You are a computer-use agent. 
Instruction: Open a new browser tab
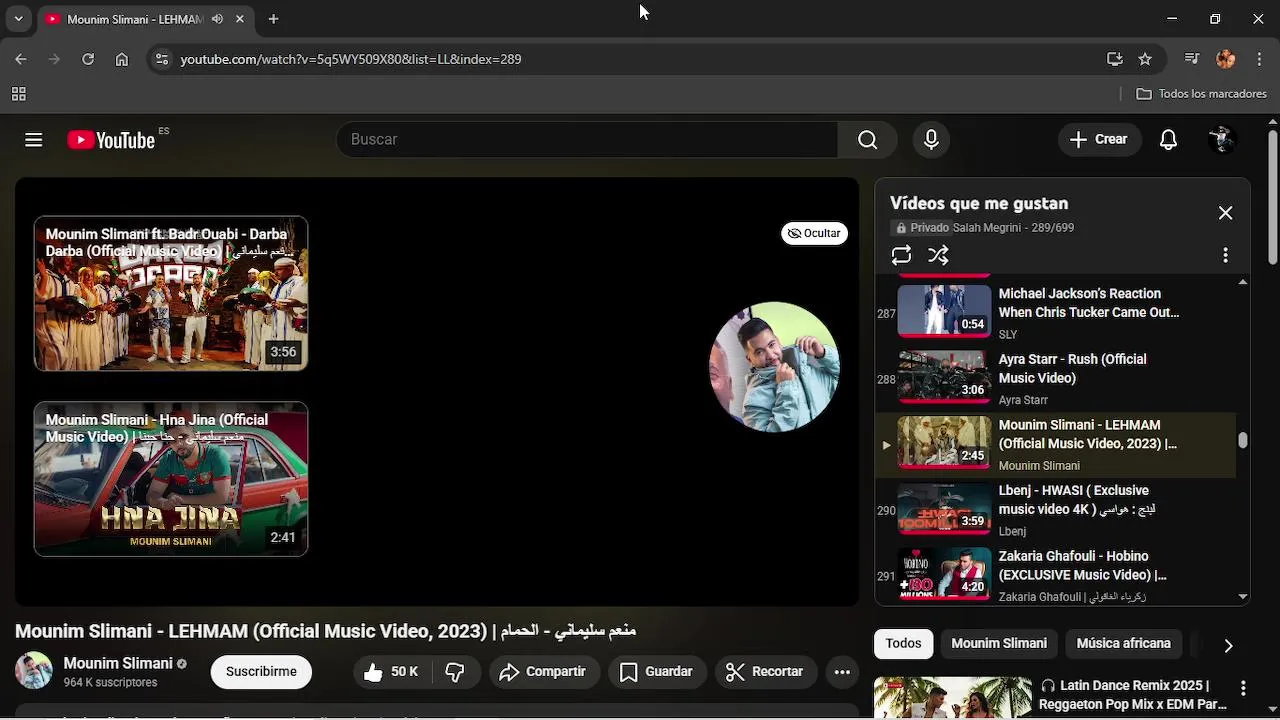pyautogui.click(x=273, y=19)
